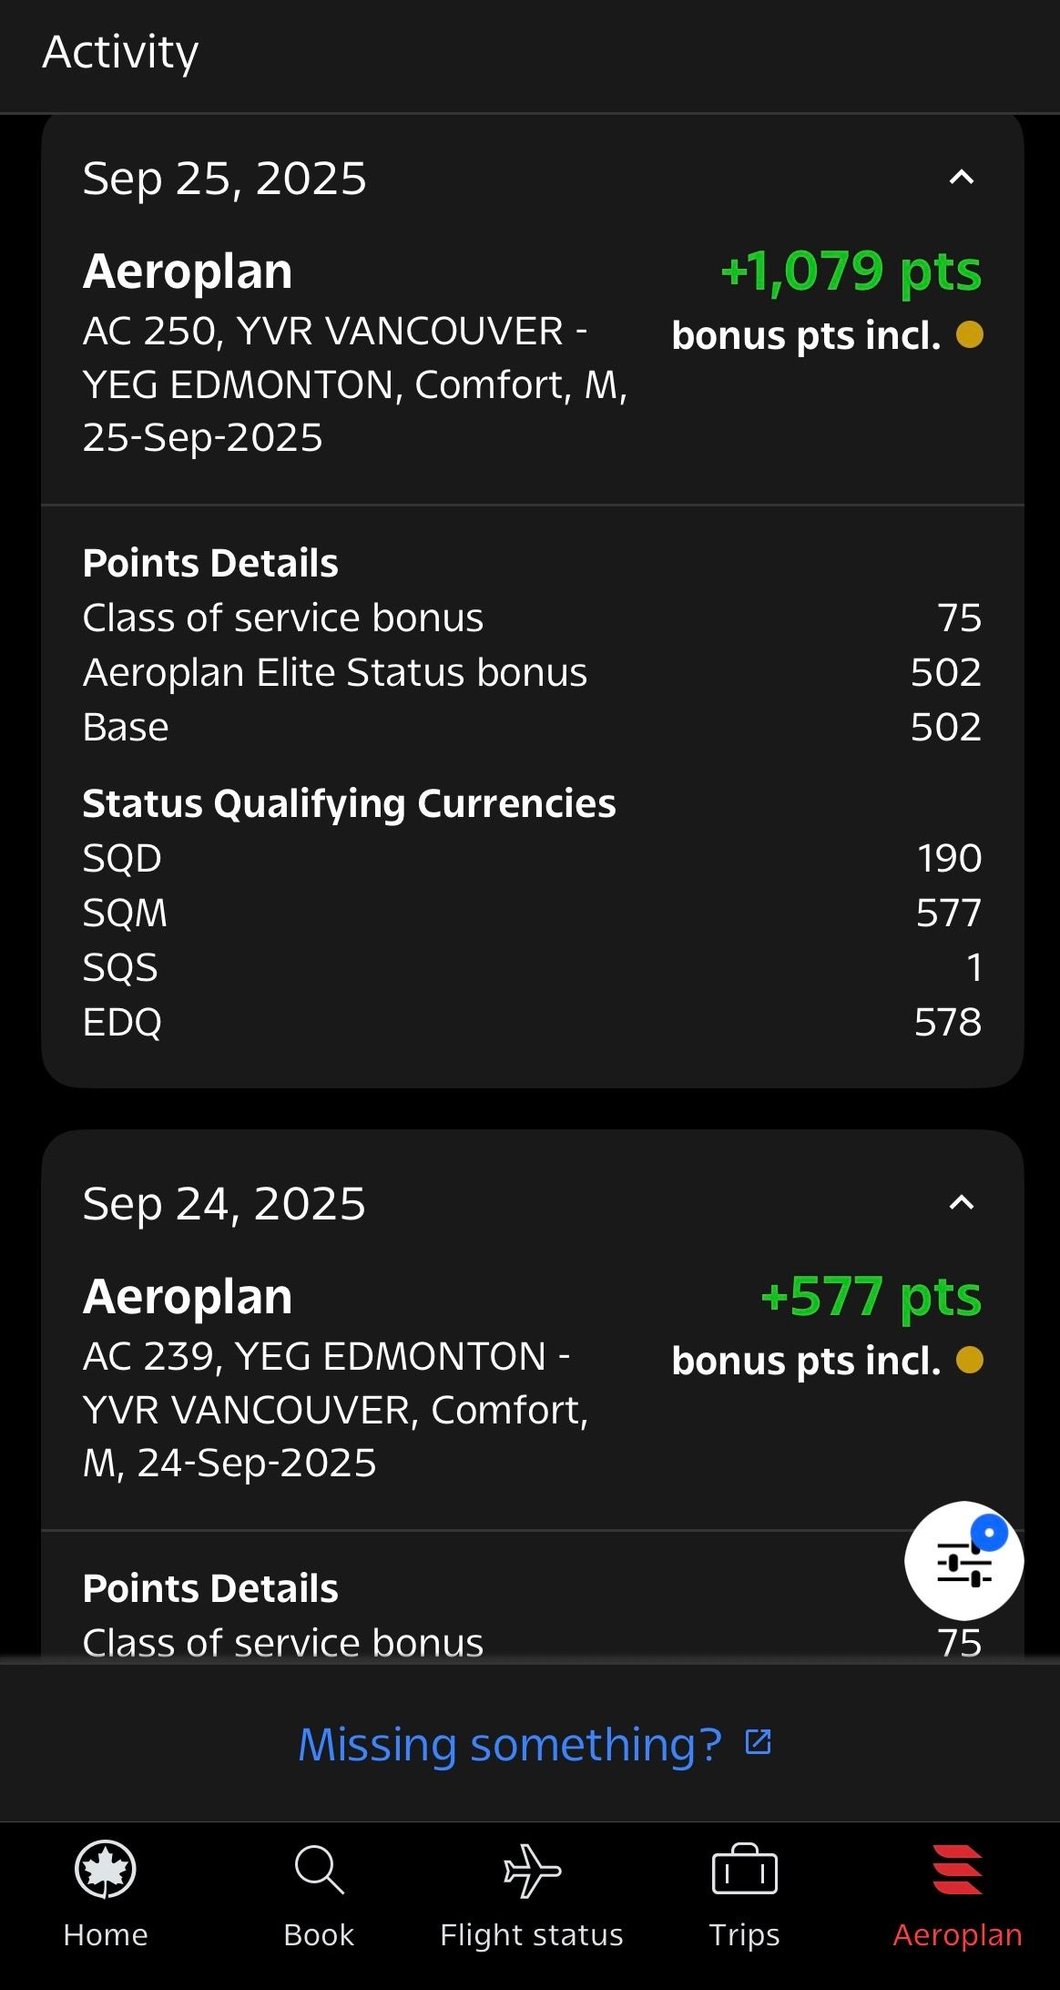Screen dimensions: 1060x1990
Task: Open the Trips suitcase icon
Action: click(x=744, y=1870)
